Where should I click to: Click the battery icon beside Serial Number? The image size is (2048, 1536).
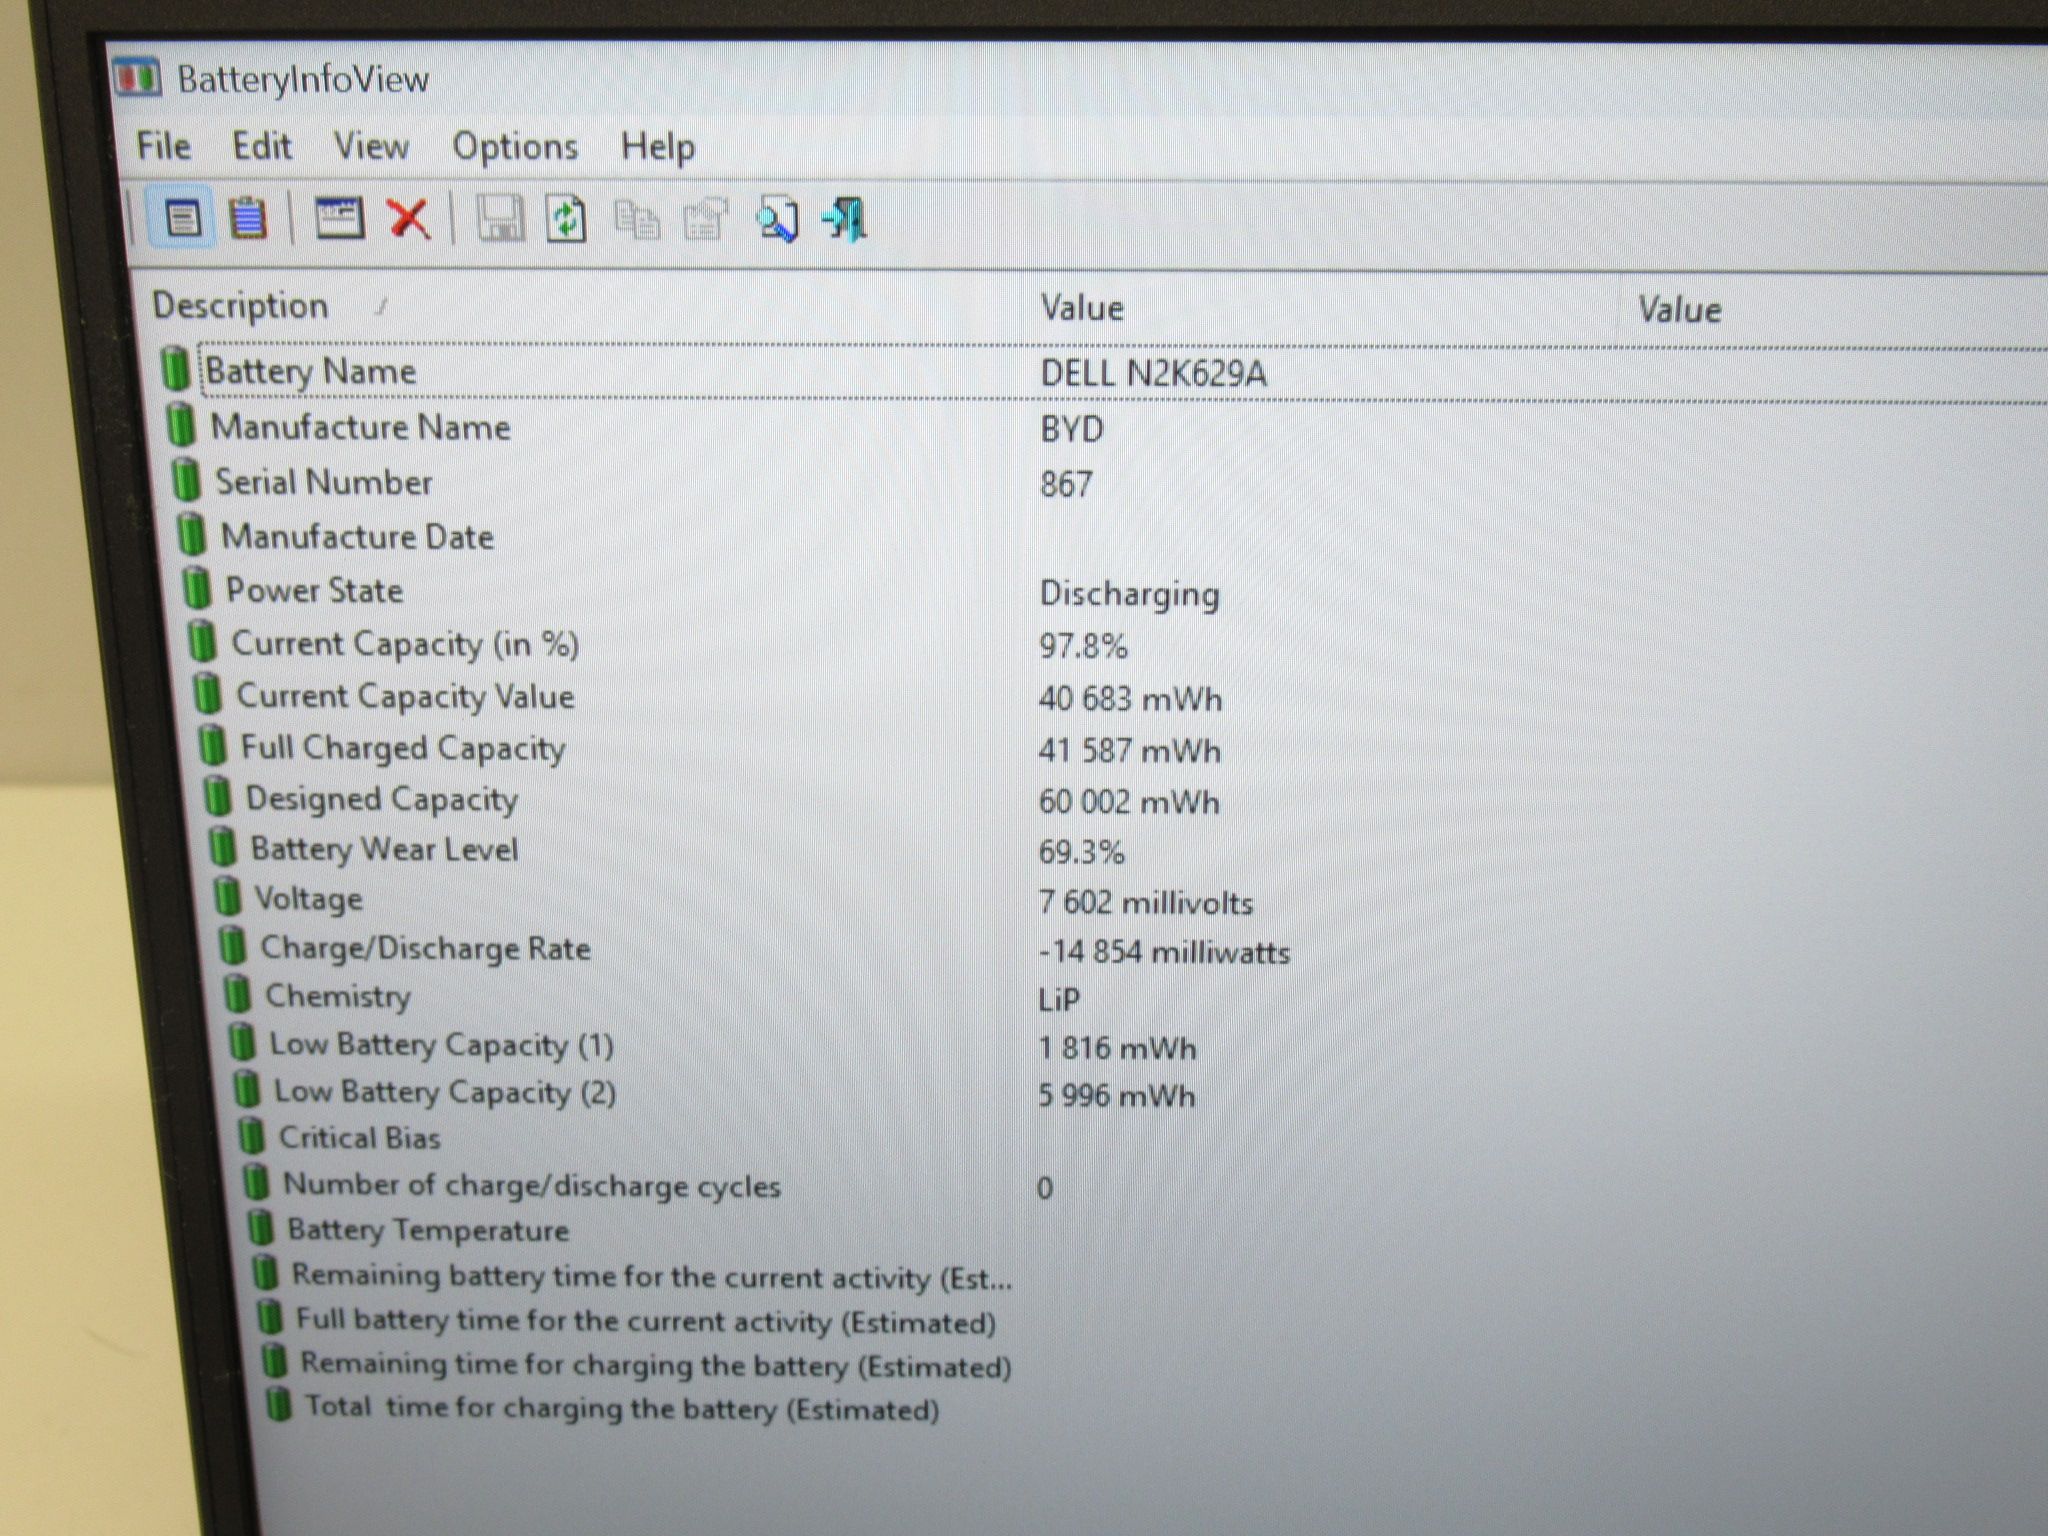[x=185, y=479]
